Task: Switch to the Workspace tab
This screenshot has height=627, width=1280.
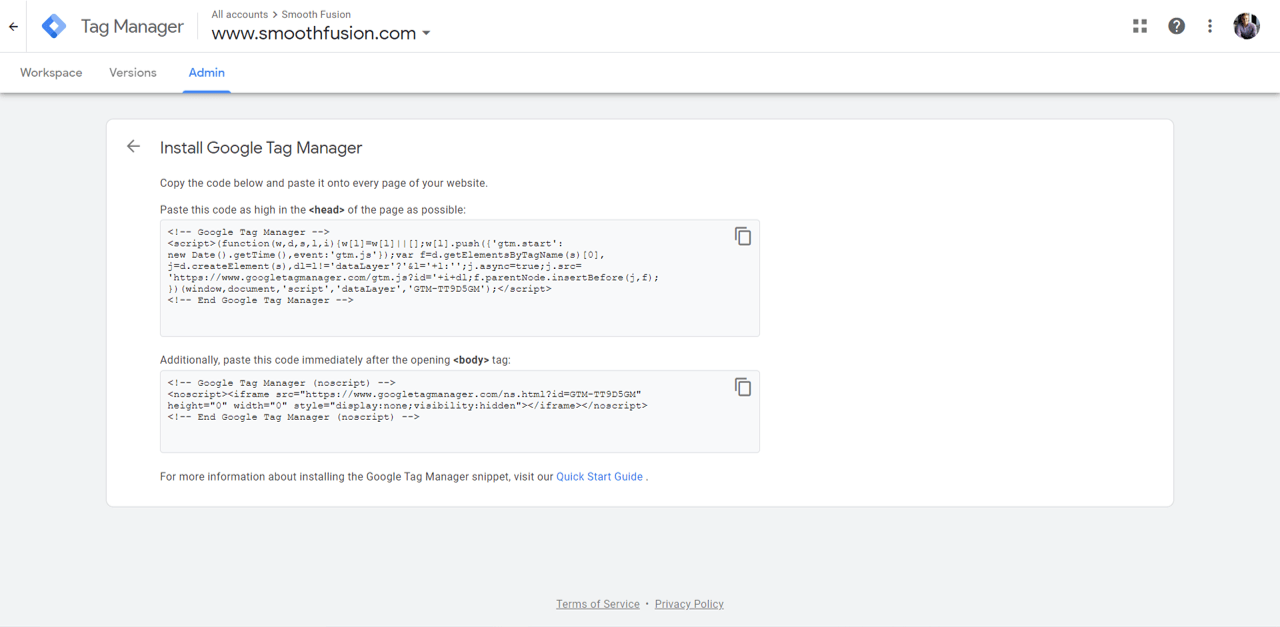Action: [51, 73]
